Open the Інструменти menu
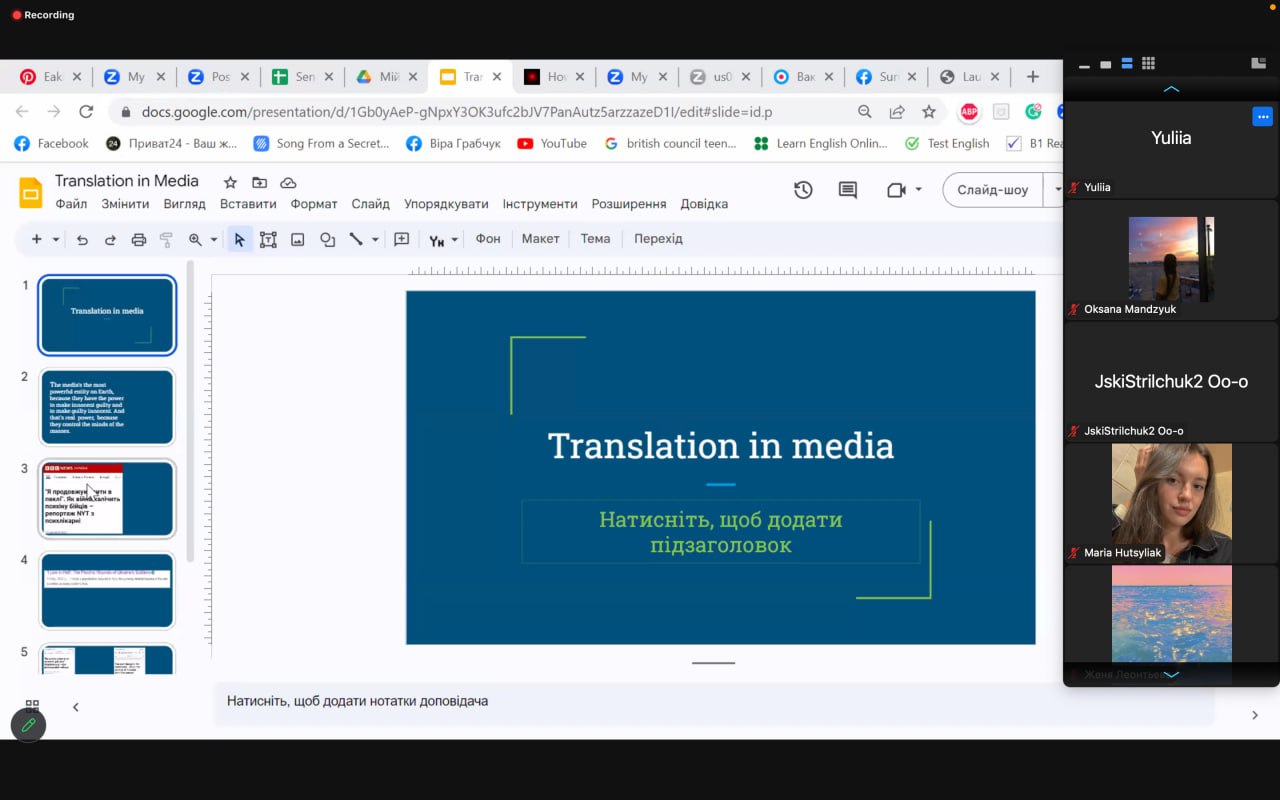Screen dimensions: 1280x800 point(540,204)
